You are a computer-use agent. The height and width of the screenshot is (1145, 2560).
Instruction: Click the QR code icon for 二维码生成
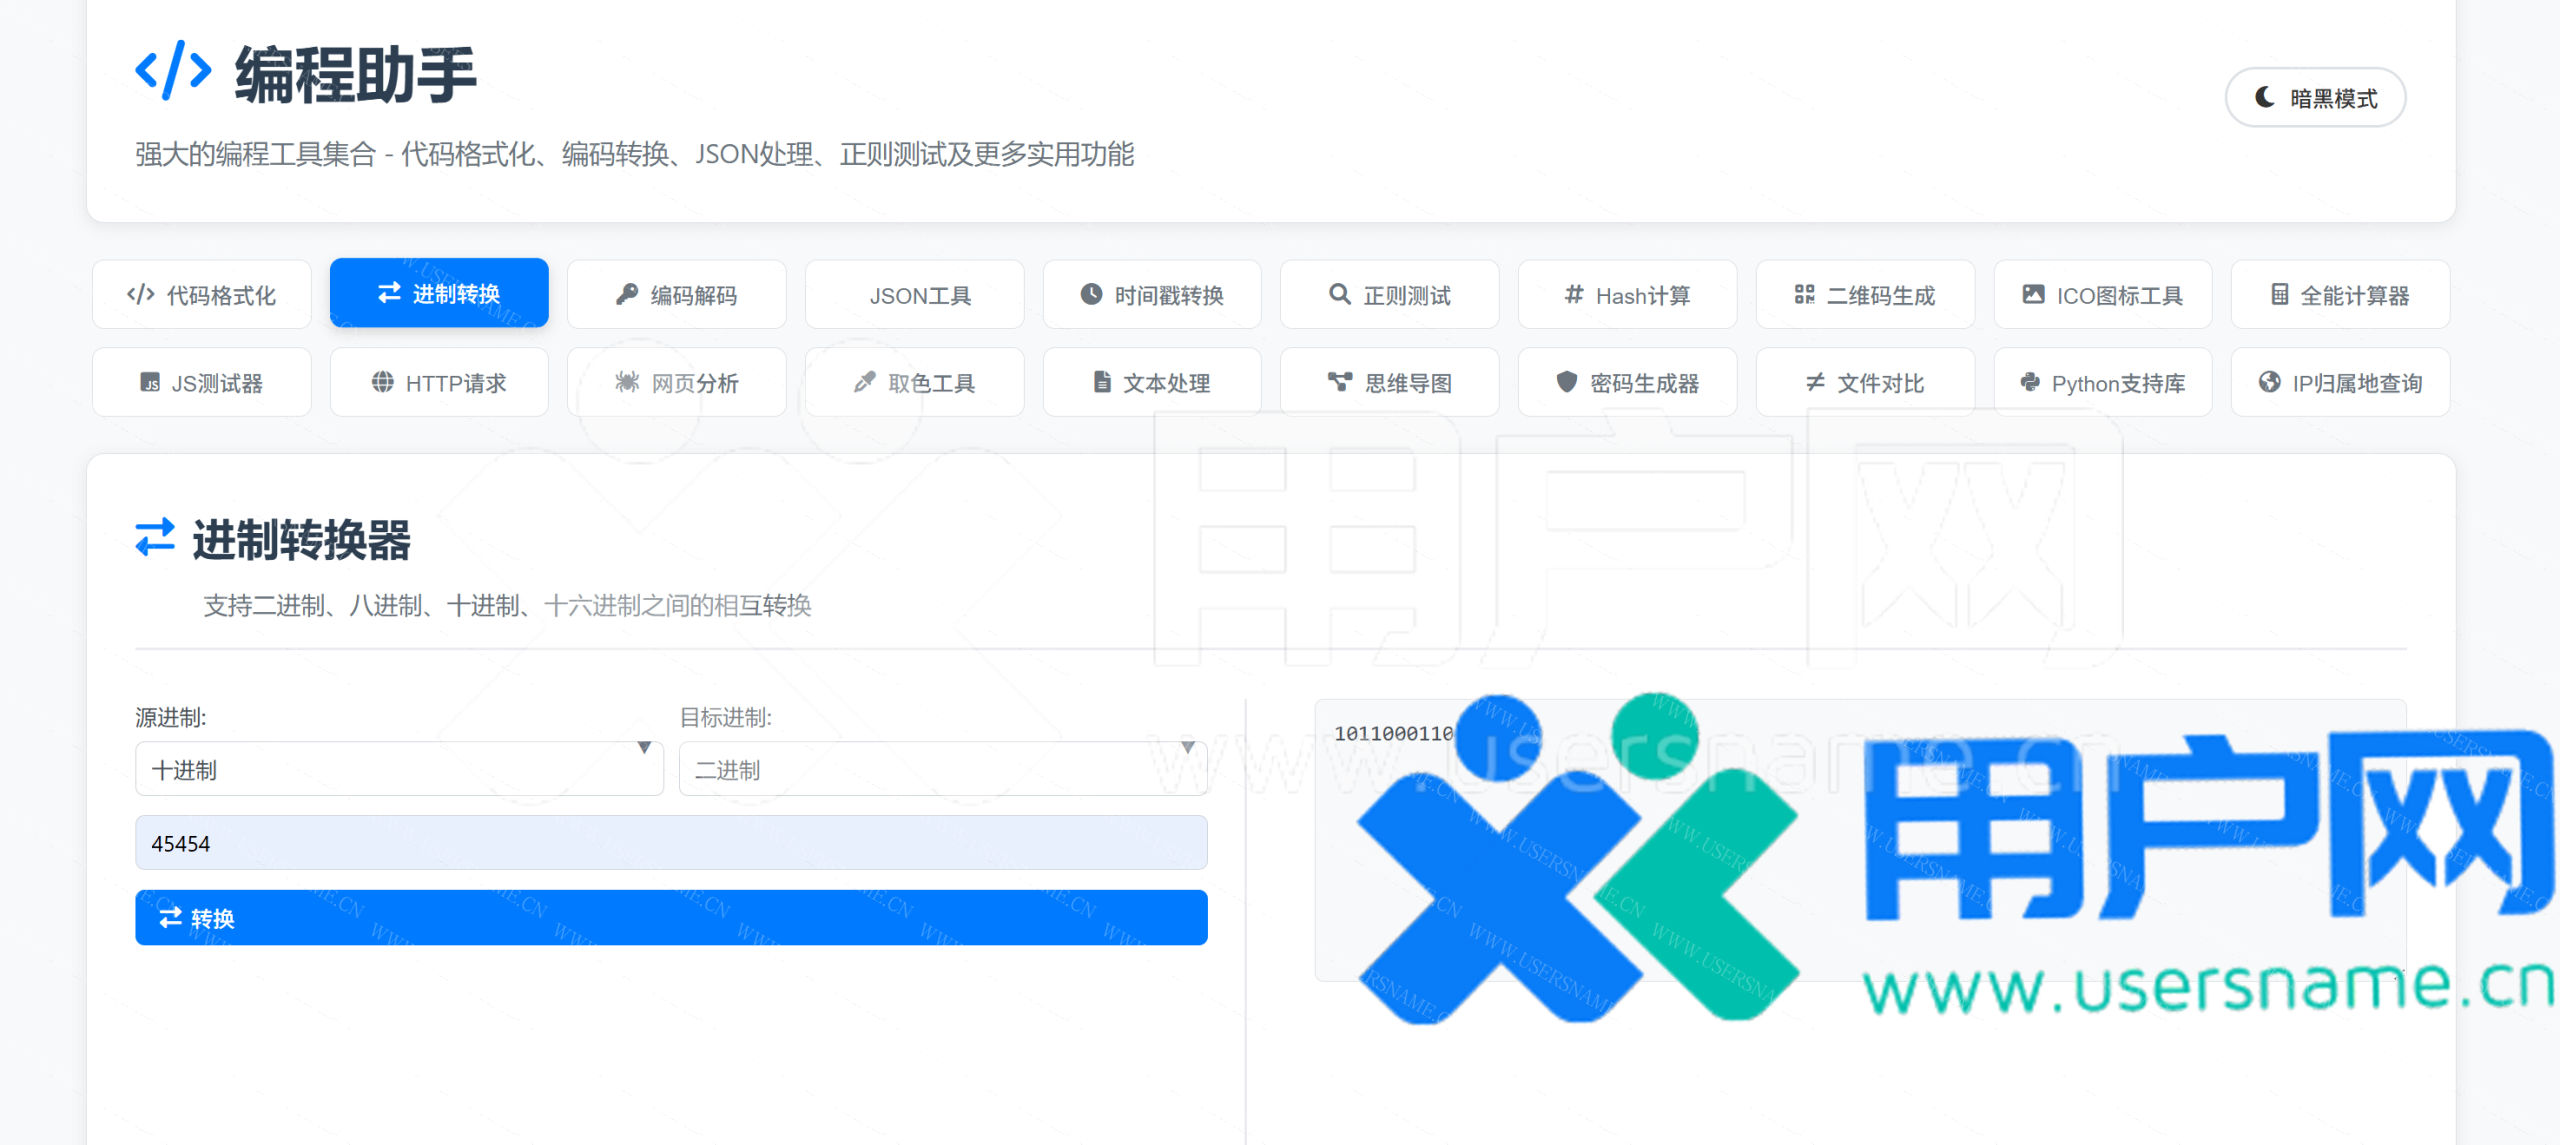pos(1804,294)
